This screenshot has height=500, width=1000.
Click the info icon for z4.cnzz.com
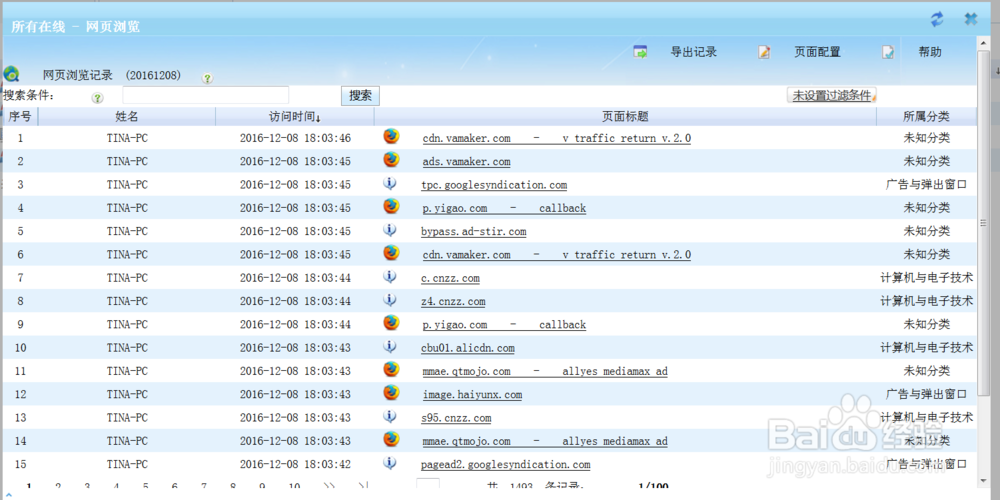click(390, 300)
